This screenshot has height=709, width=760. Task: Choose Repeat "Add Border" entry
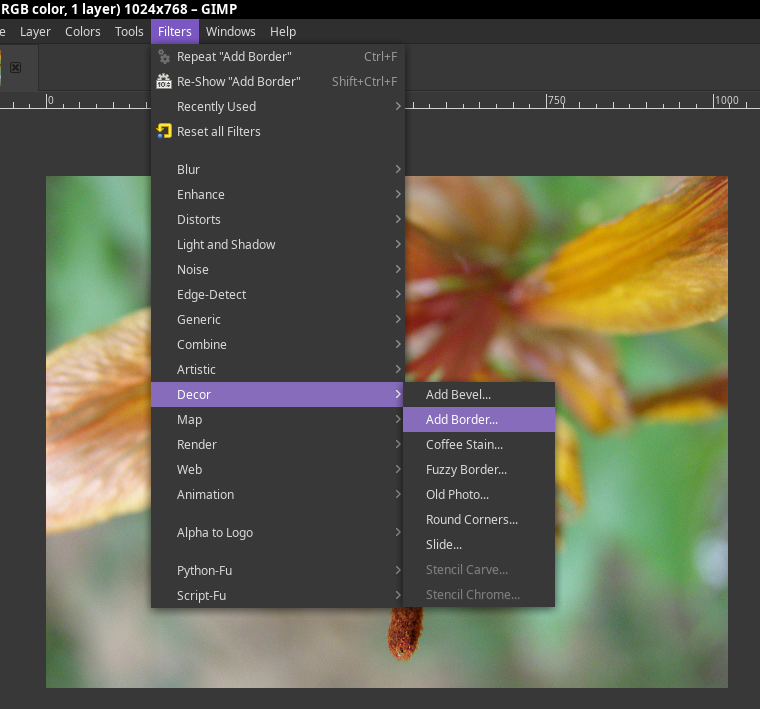(278, 57)
